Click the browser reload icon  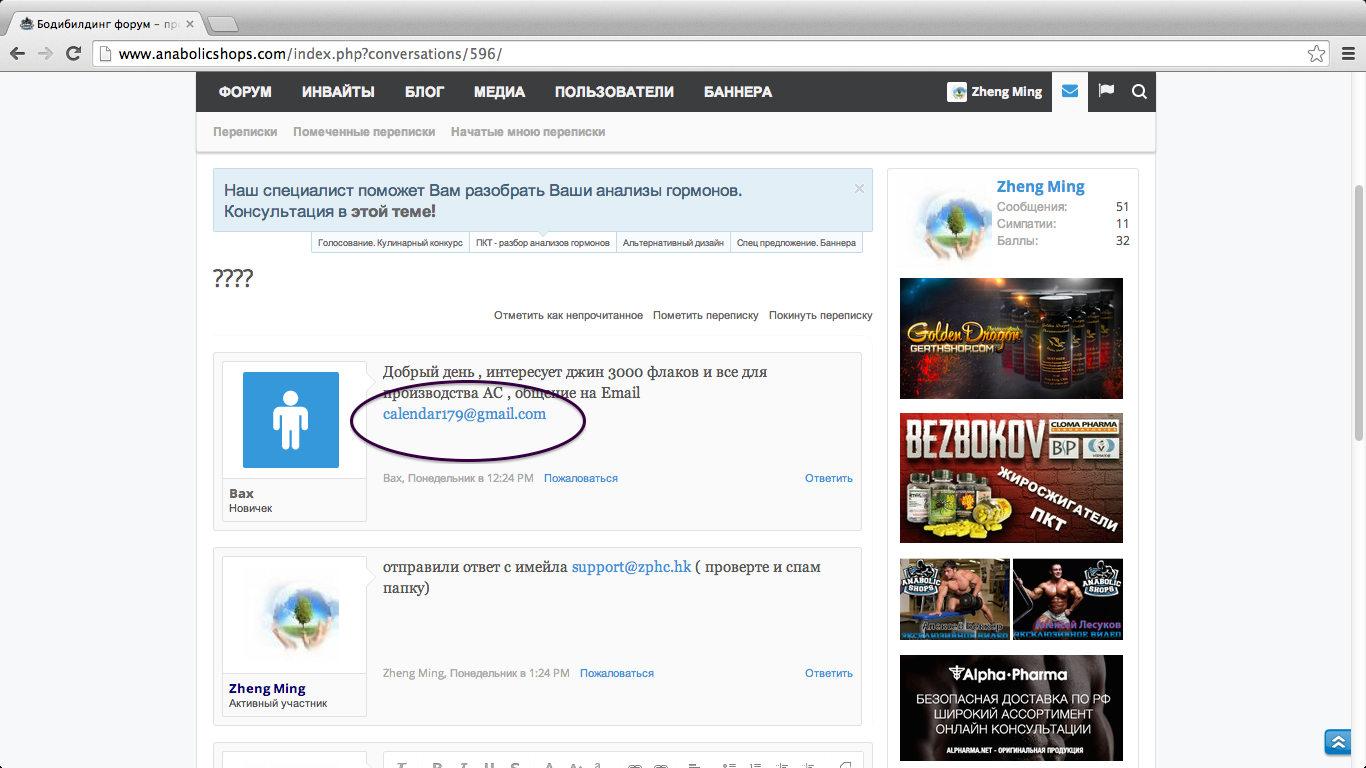73,54
